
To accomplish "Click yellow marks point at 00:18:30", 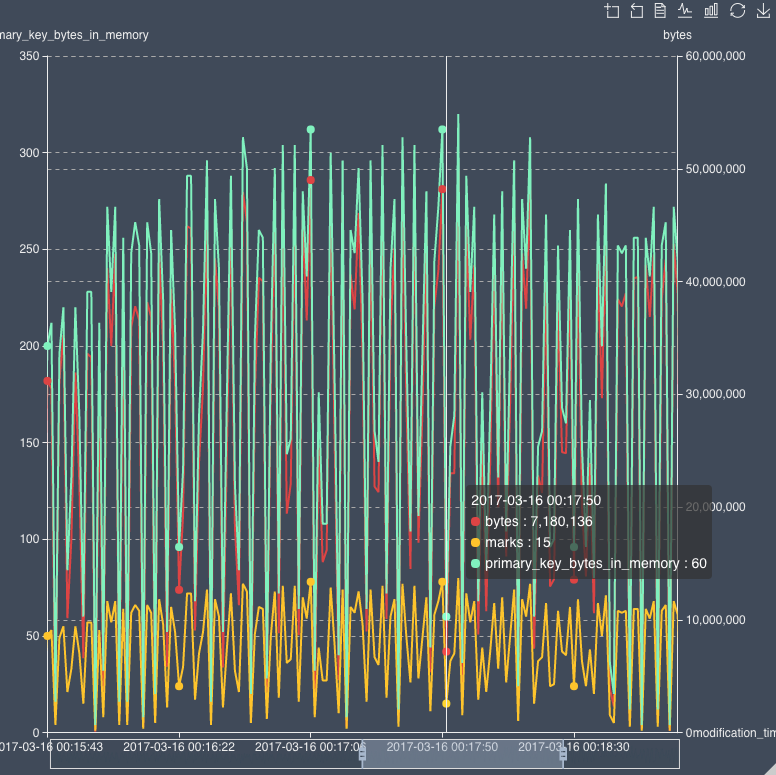I will tap(574, 686).
